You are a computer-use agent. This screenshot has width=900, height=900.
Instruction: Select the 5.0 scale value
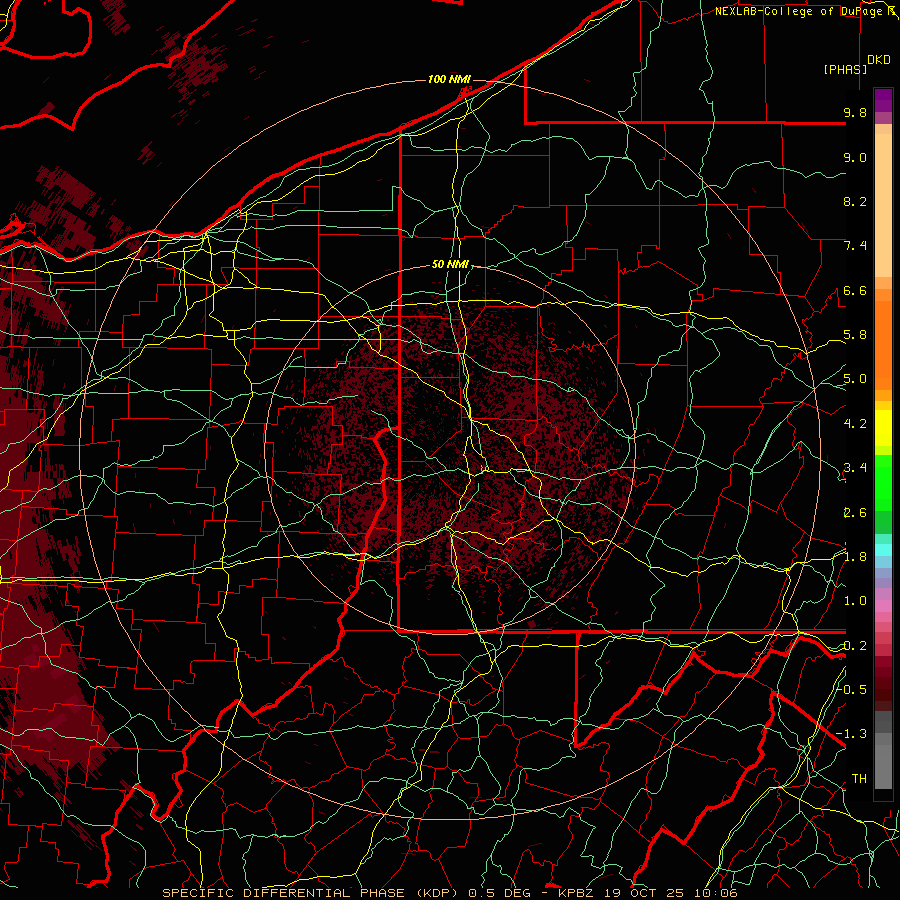pos(855,379)
